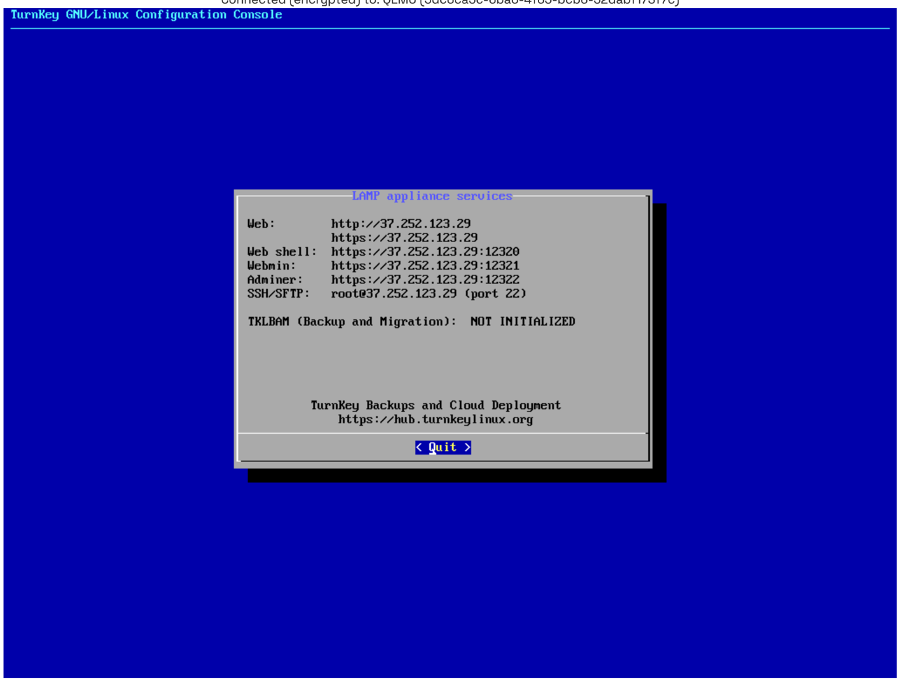Select the Quit button
Image resolution: width=904 pixels, height=686 pixels.
[443, 447]
